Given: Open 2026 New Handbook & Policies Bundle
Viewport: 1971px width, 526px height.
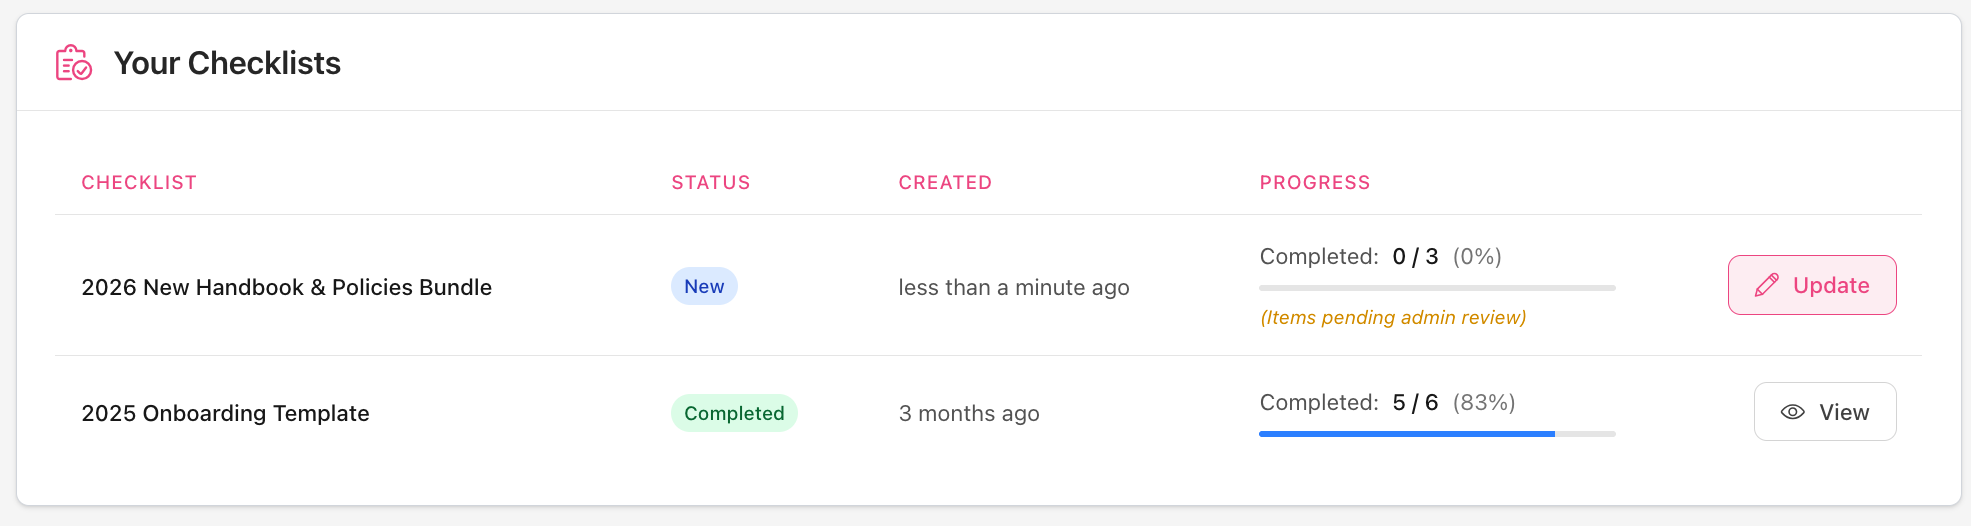Looking at the screenshot, I should (x=286, y=287).
